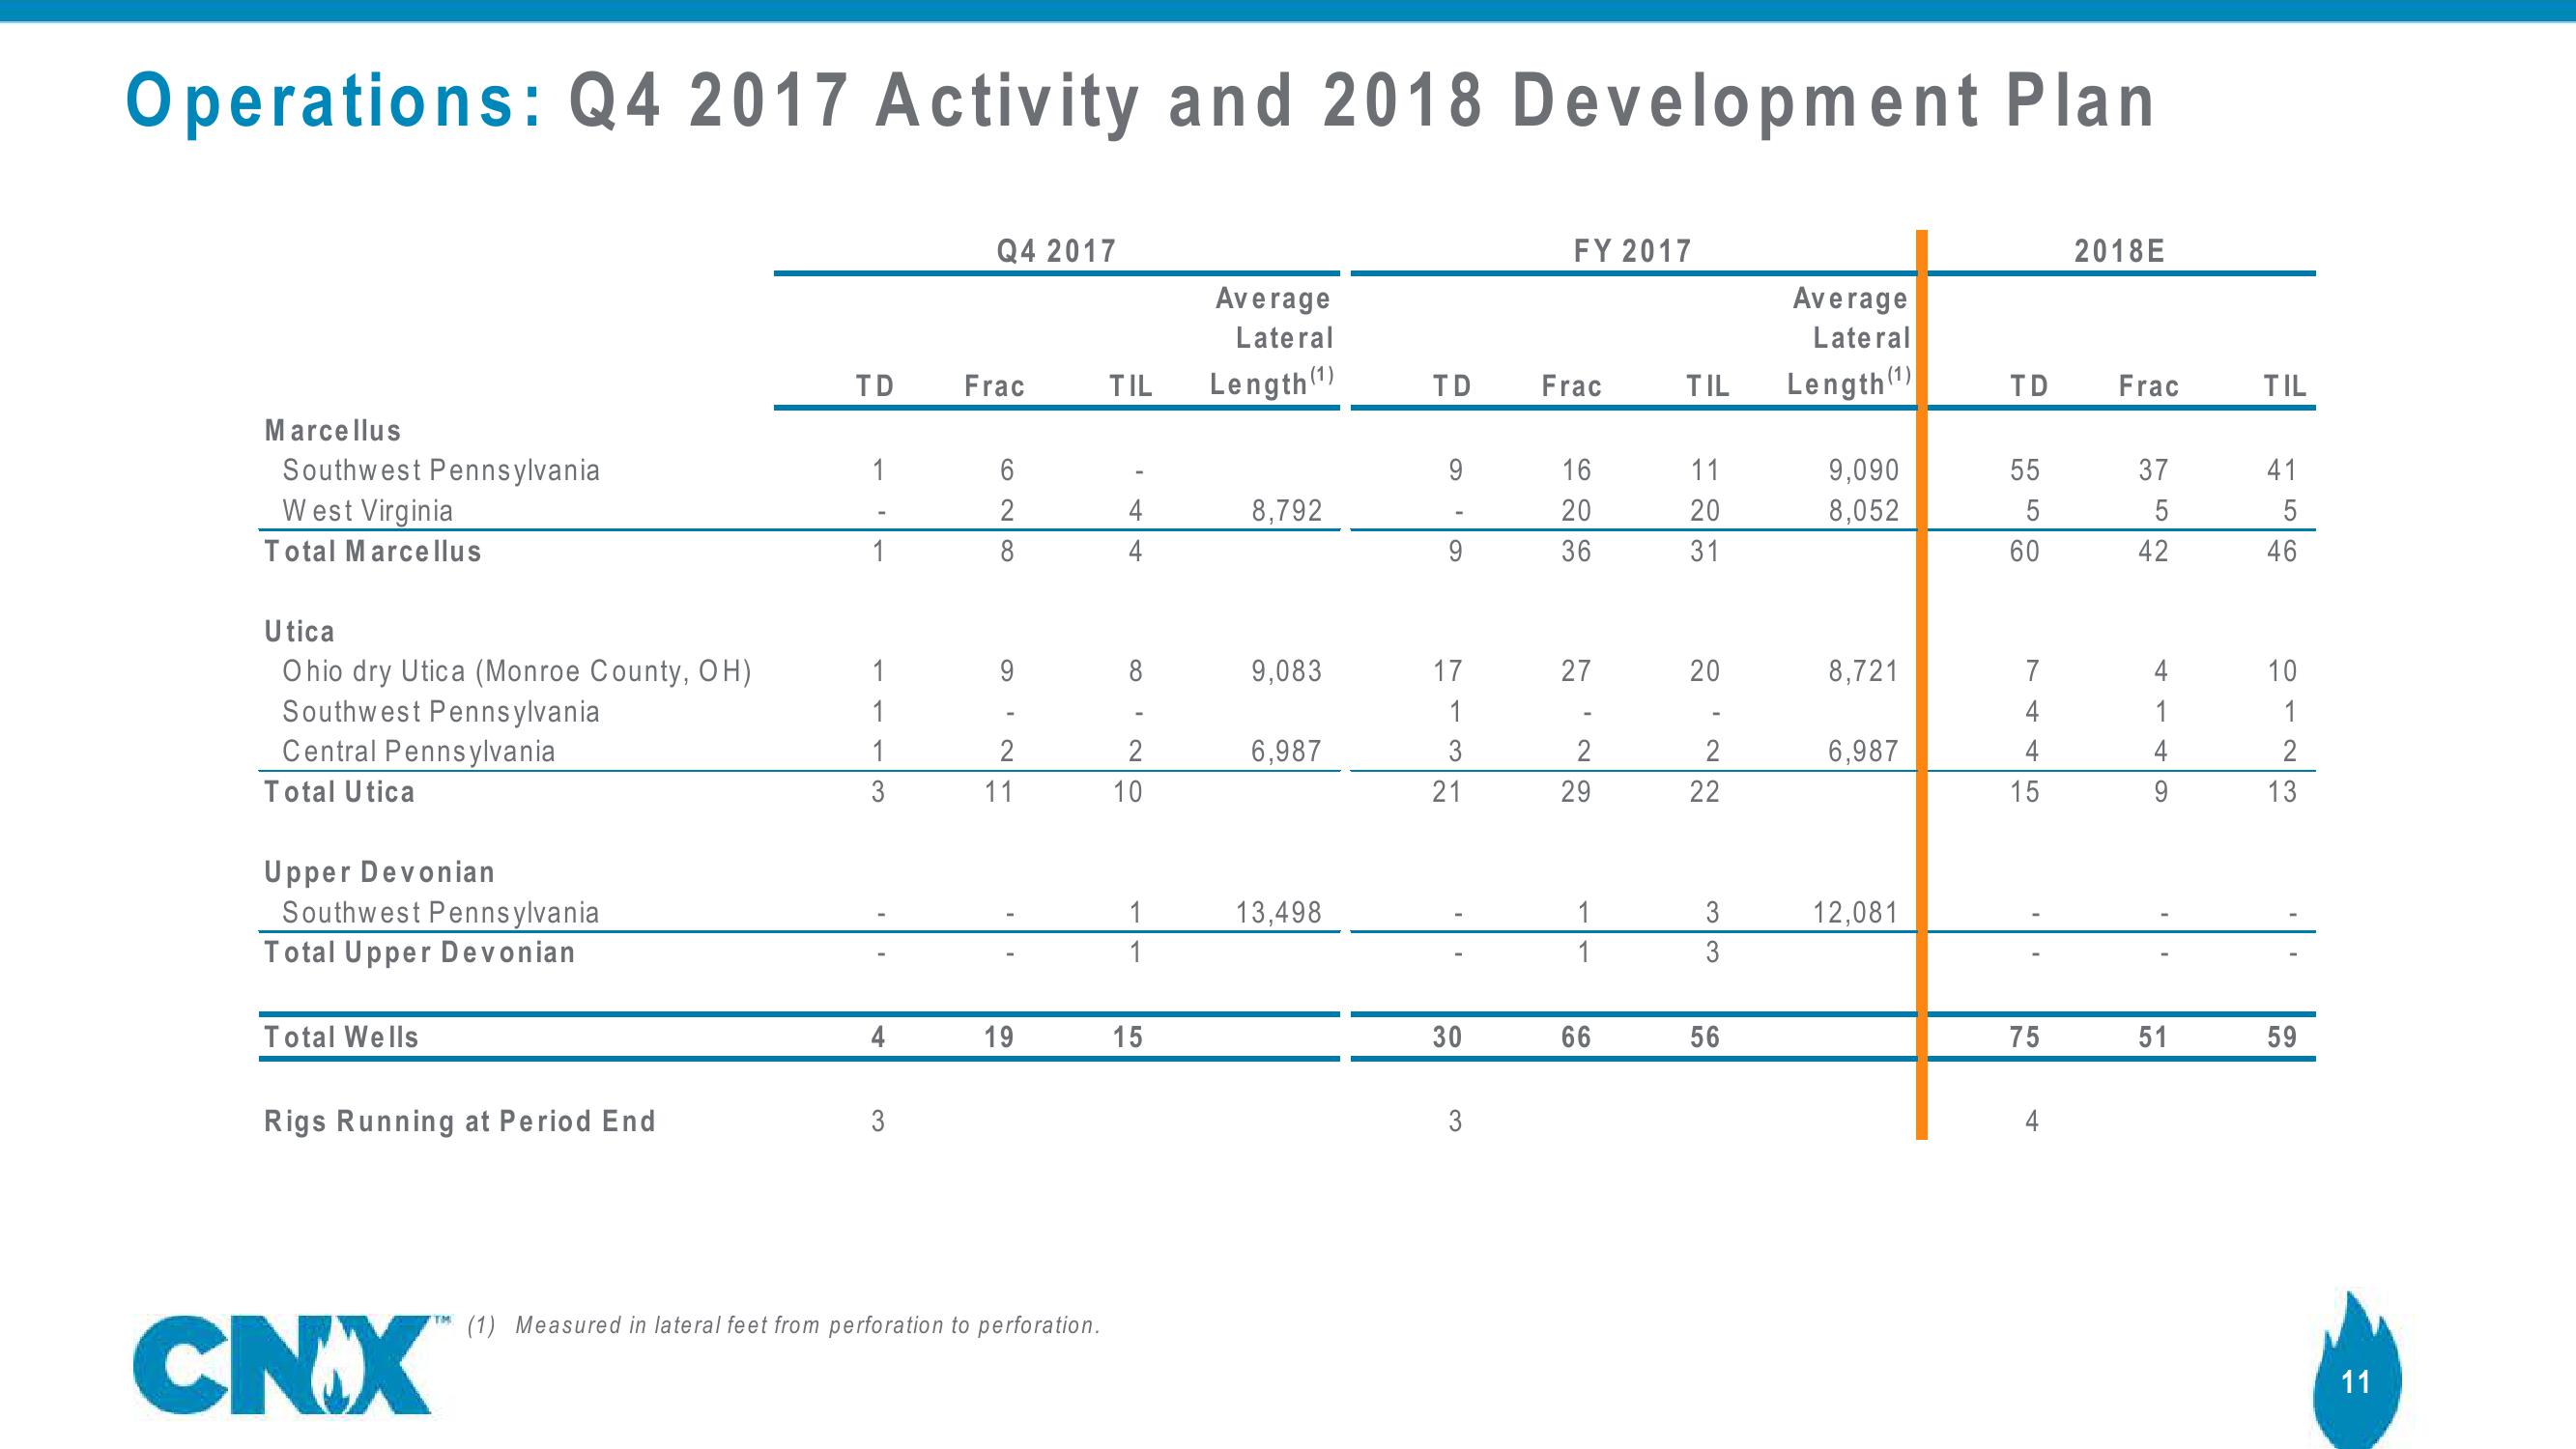Select the 'Marcellus' section heading
The width and height of the screenshot is (2576, 1449).
click(333, 431)
